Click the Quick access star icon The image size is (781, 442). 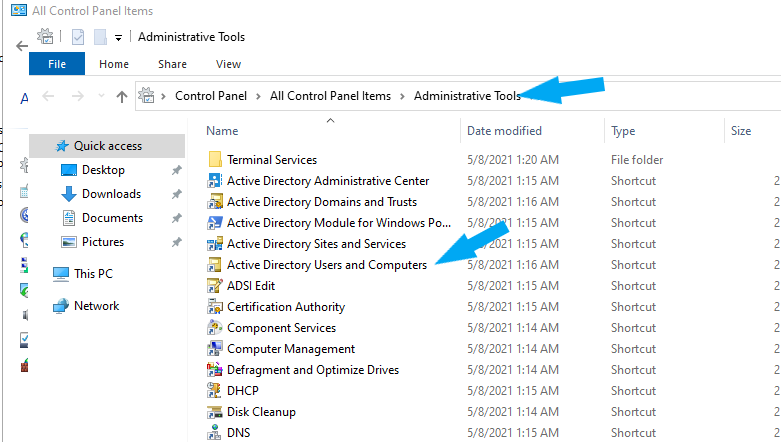[x=62, y=146]
